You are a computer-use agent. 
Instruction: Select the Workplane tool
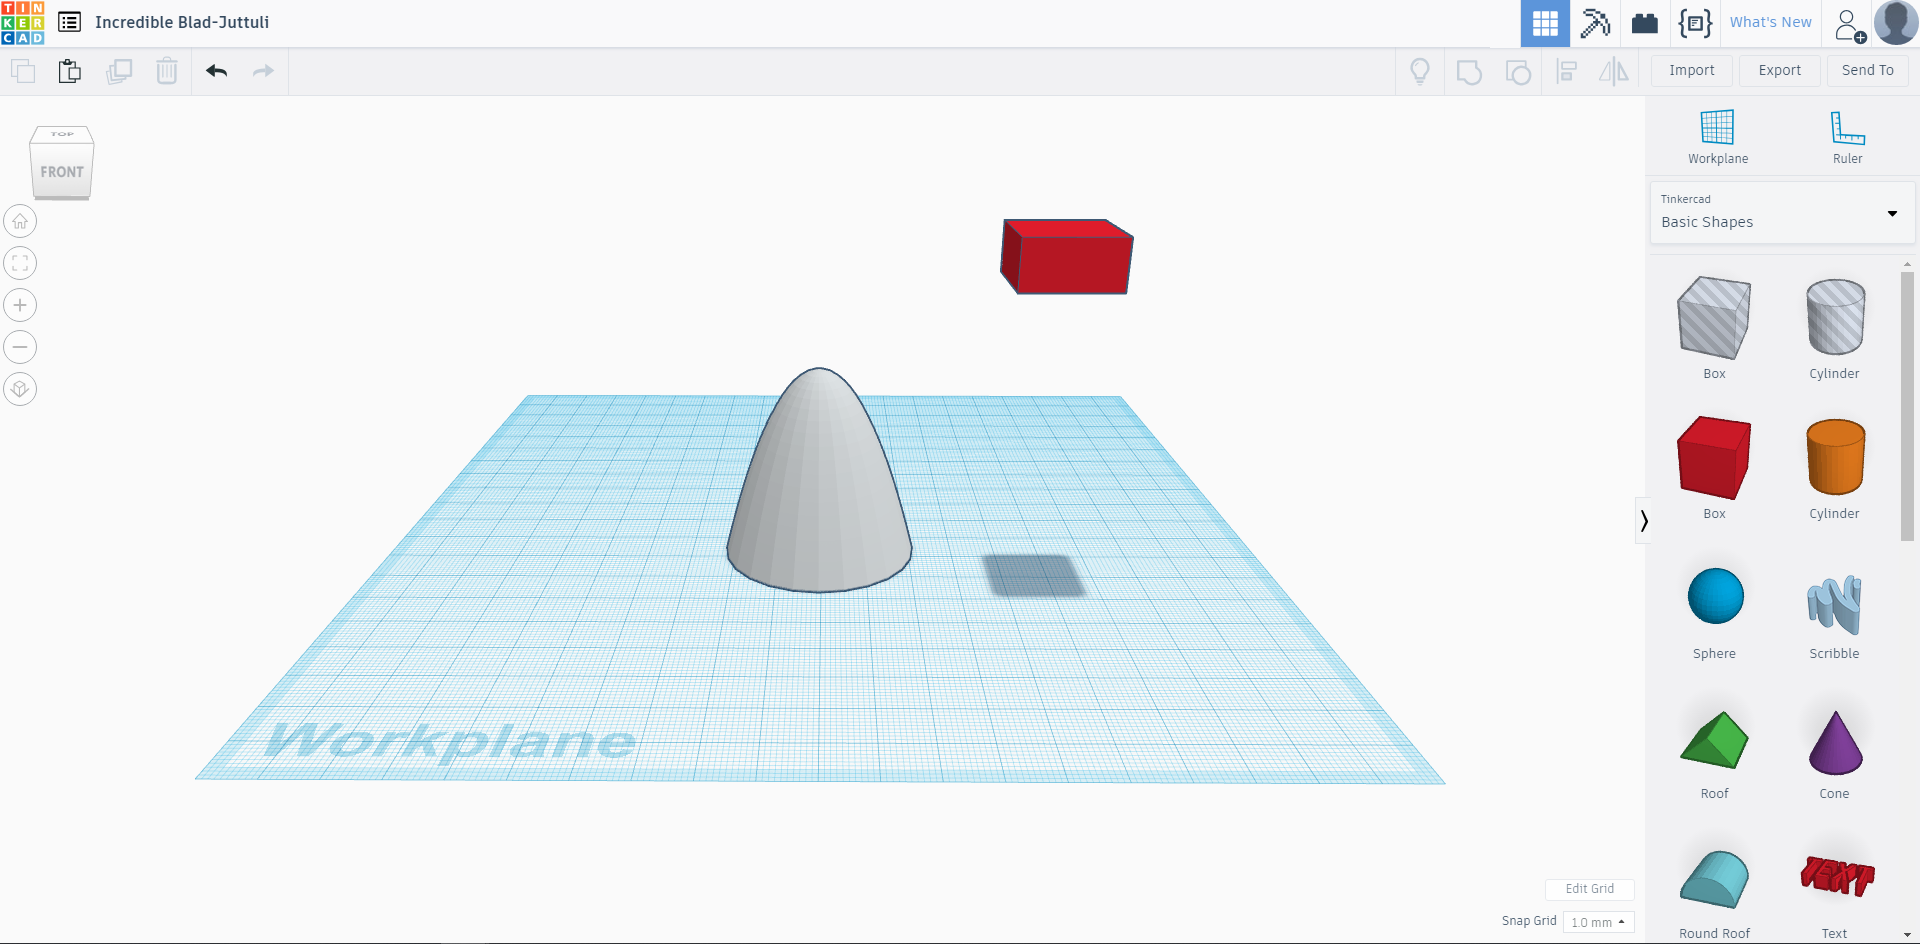click(x=1717, y=137)
